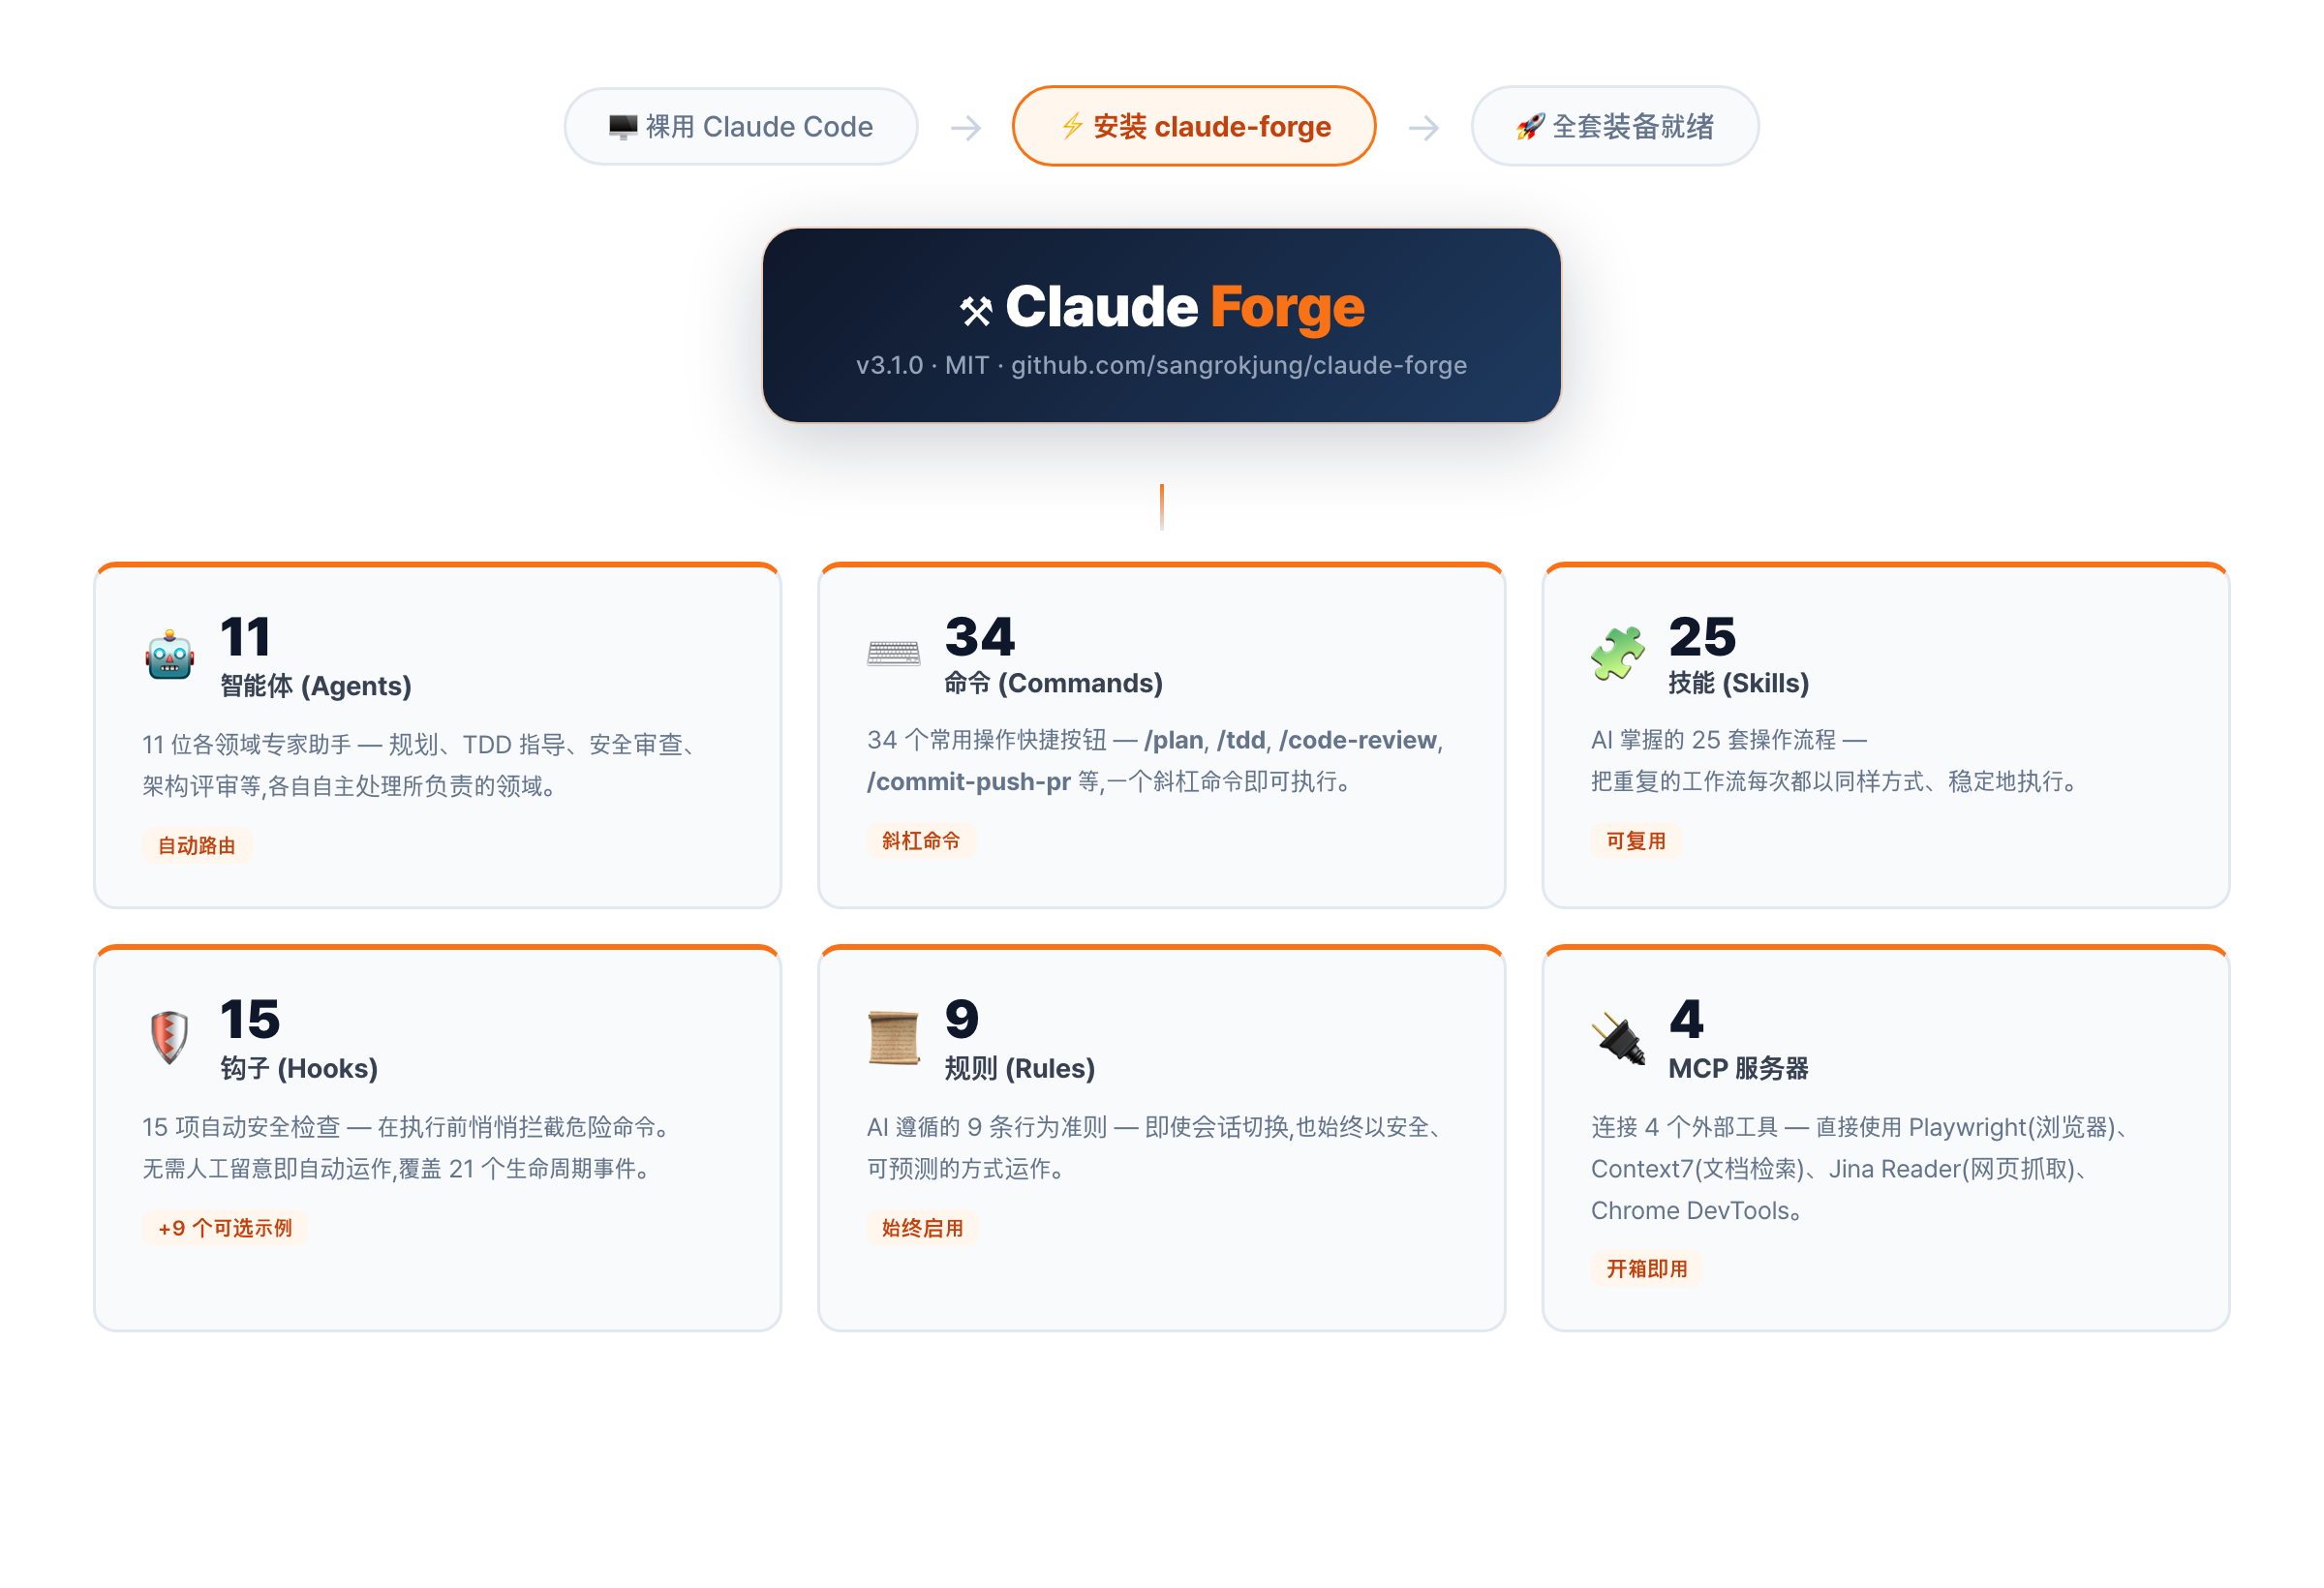Click the number 34 on Commands card
The image size is (2324, 1588).
[980, 637]
